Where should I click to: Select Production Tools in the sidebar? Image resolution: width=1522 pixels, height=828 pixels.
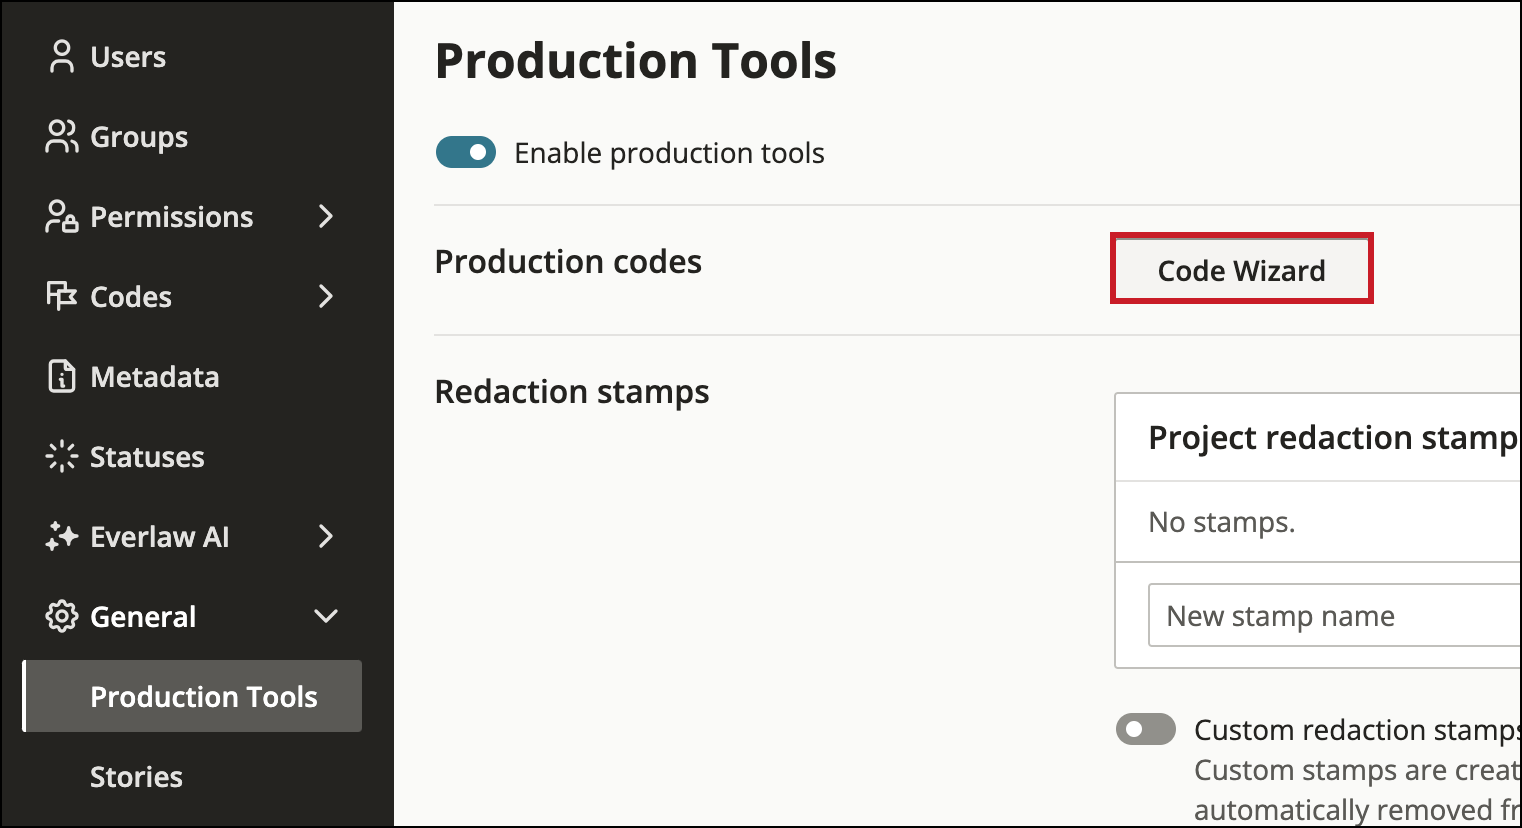point(204,696)
